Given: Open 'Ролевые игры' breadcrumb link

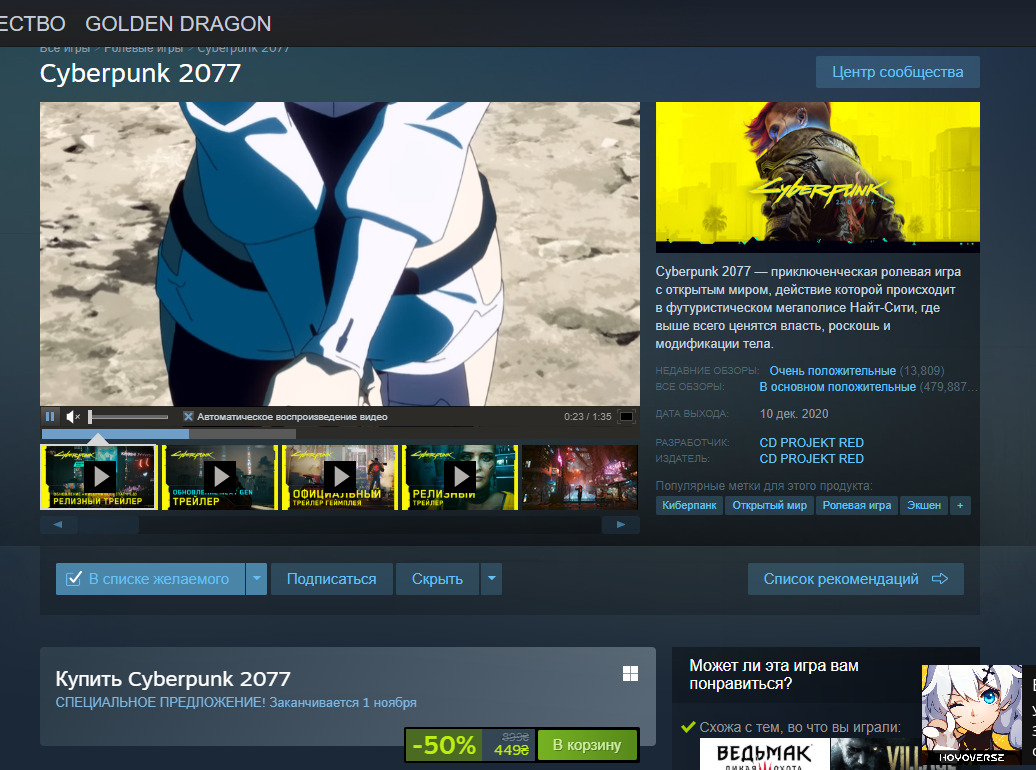Looking at the screenshot, I should coord(144,48).
